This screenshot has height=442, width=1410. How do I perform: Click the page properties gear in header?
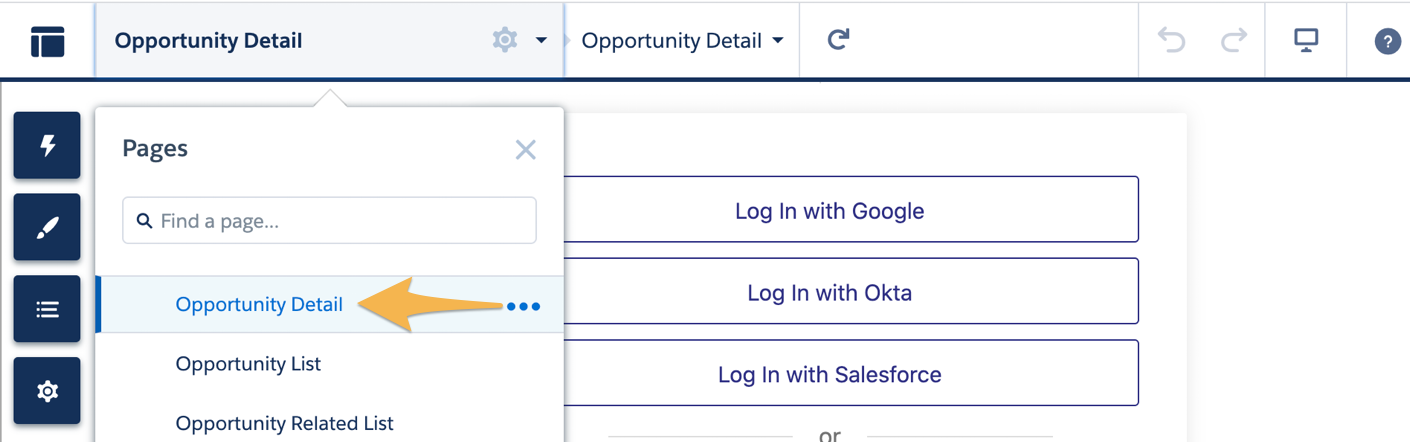point(505,40)
